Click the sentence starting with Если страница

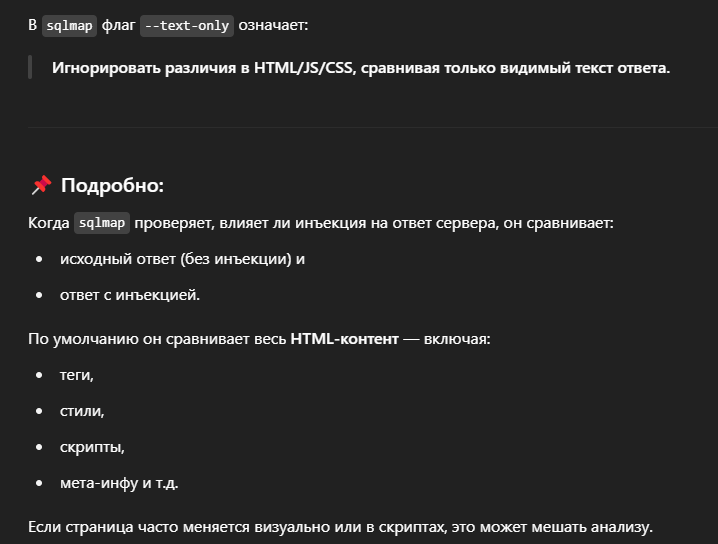coord(340,527)
